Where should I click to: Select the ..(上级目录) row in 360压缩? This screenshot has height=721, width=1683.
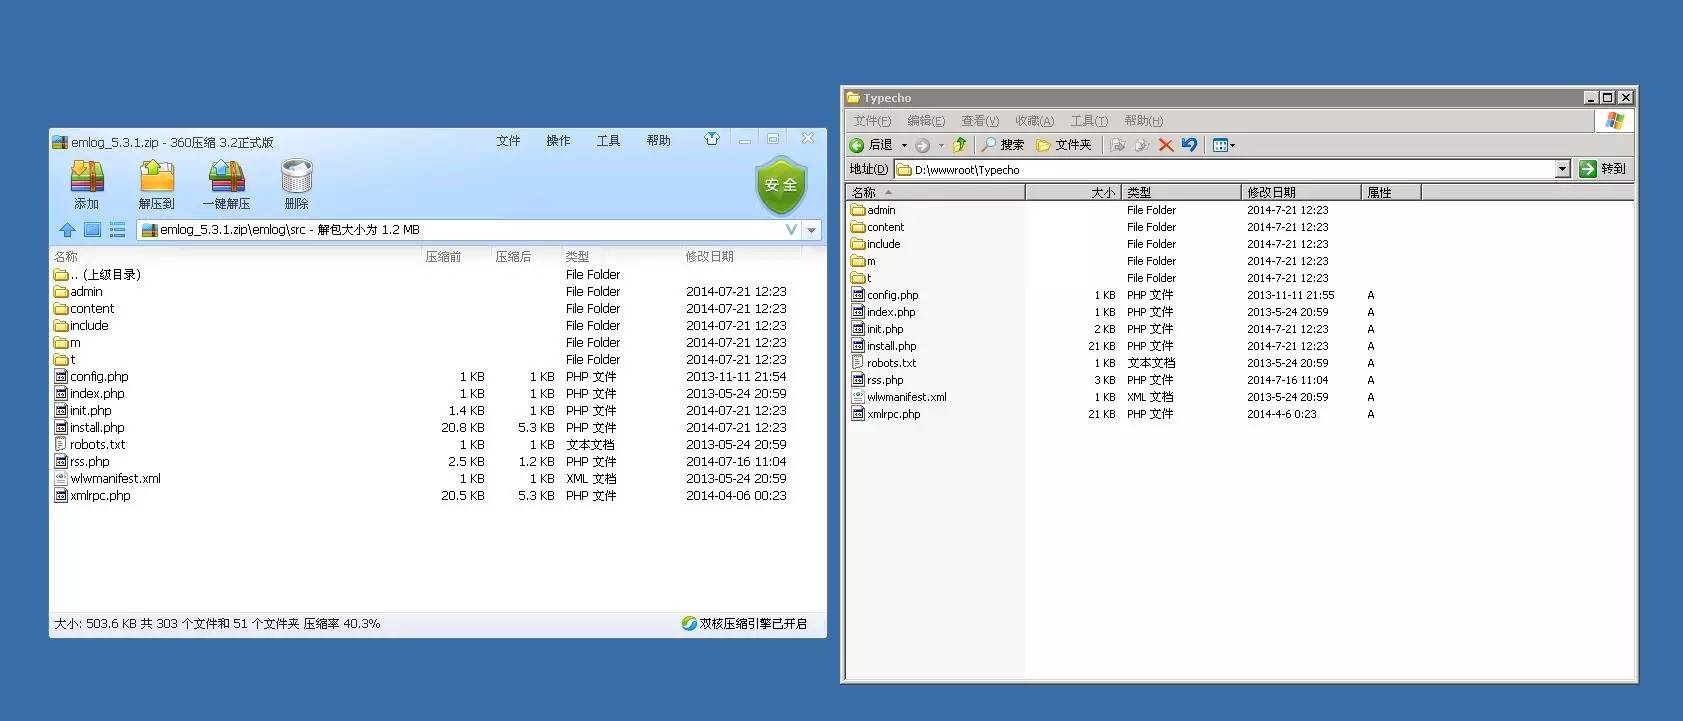(x=437, y=275)
